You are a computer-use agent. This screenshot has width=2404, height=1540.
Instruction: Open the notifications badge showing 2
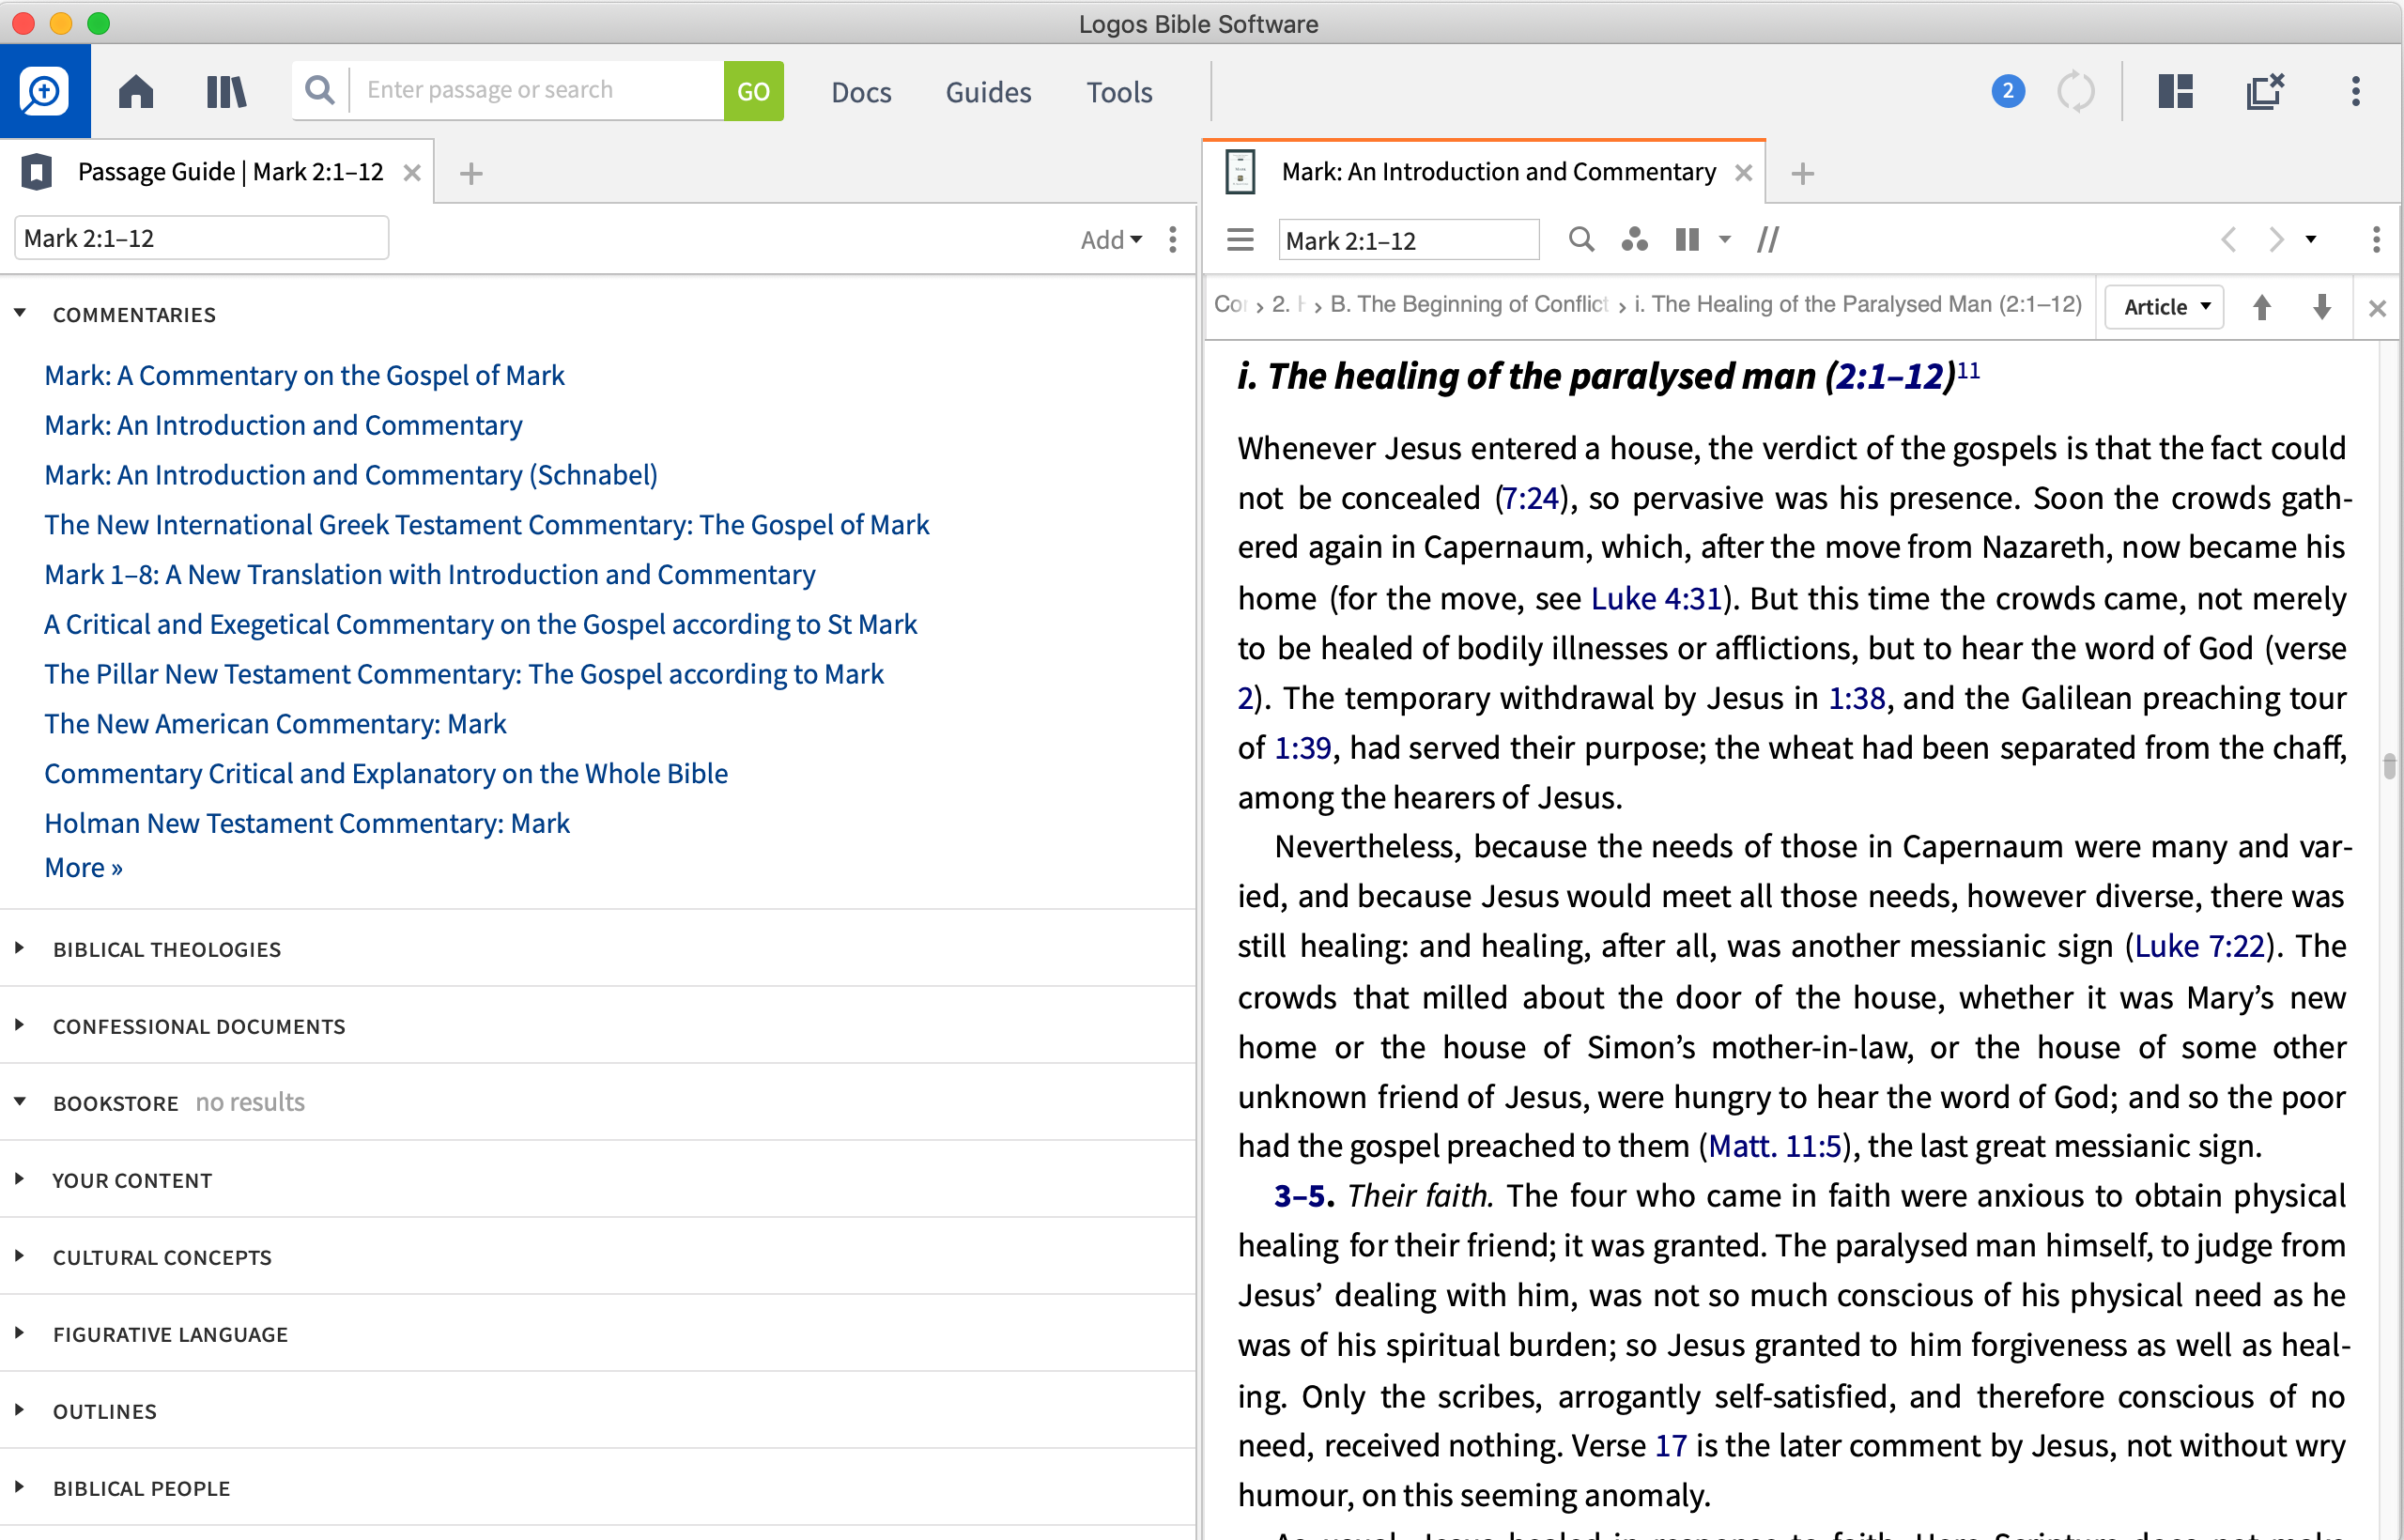pos(2008,91)
